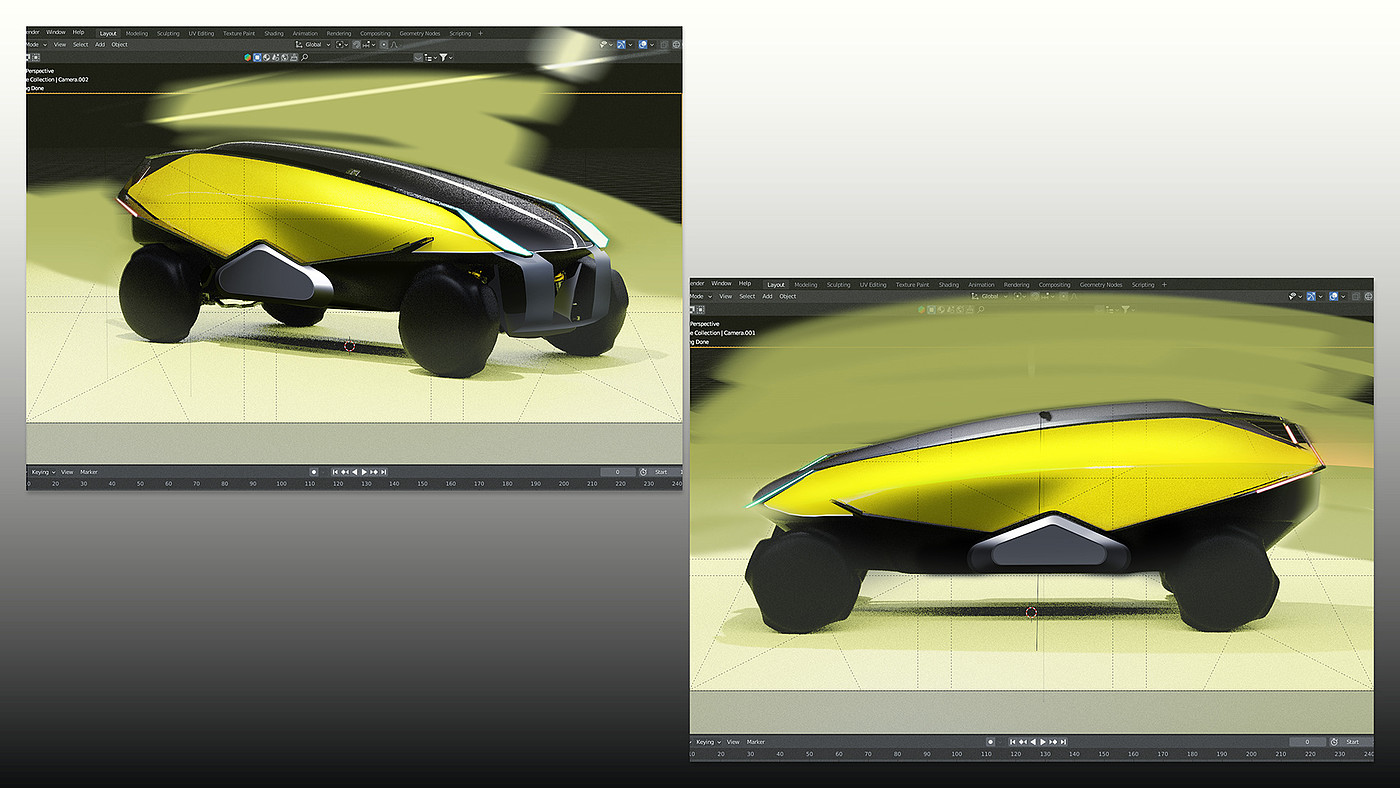Open the funnel filter dropdown in the Camera.002 window
Image resolution: width=1400 pixels, height=788 pixels.
(x=445, y=58)
